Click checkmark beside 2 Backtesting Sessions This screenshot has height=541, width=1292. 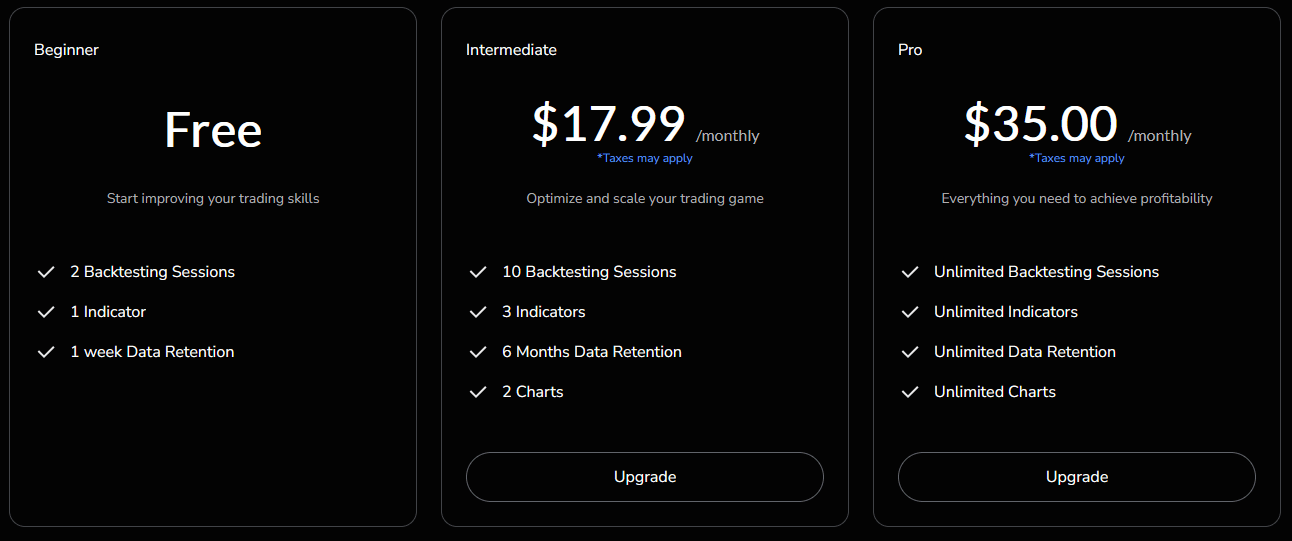[46, 272]
